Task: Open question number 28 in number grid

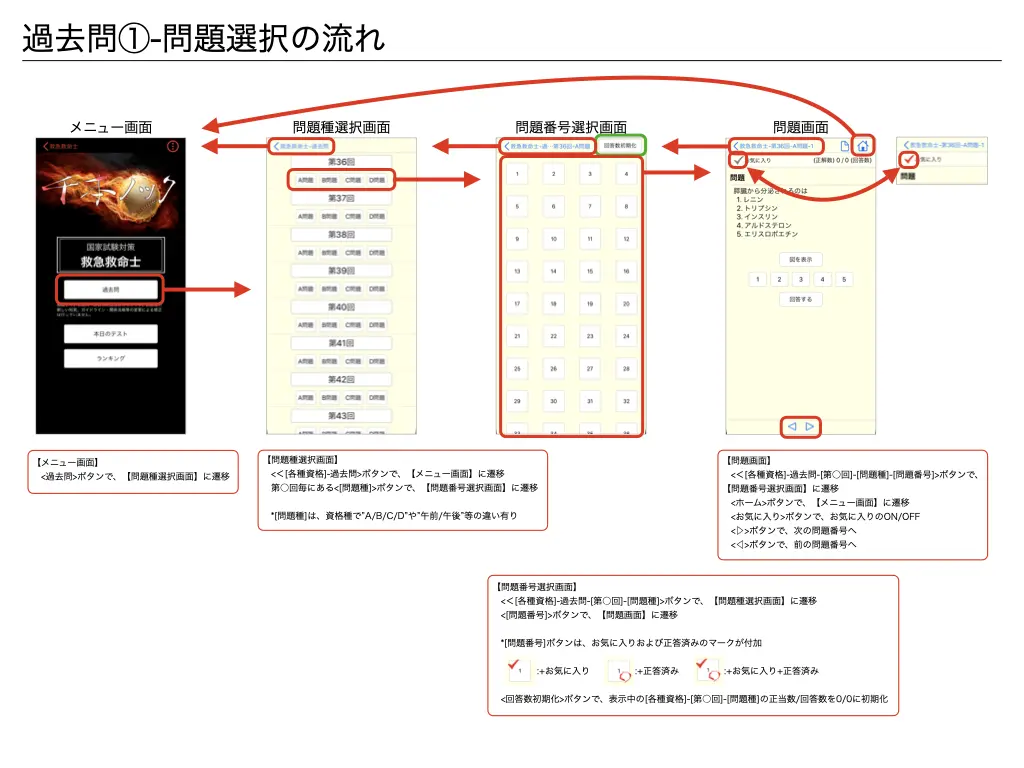Action: coord(626,369)
